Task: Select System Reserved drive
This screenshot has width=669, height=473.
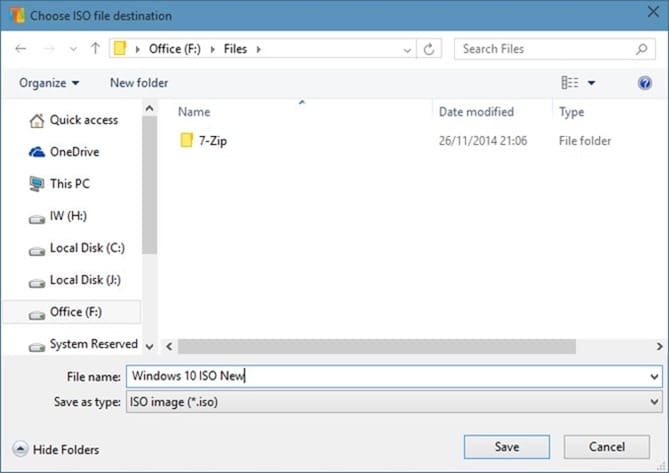Action: pos(94,344)
